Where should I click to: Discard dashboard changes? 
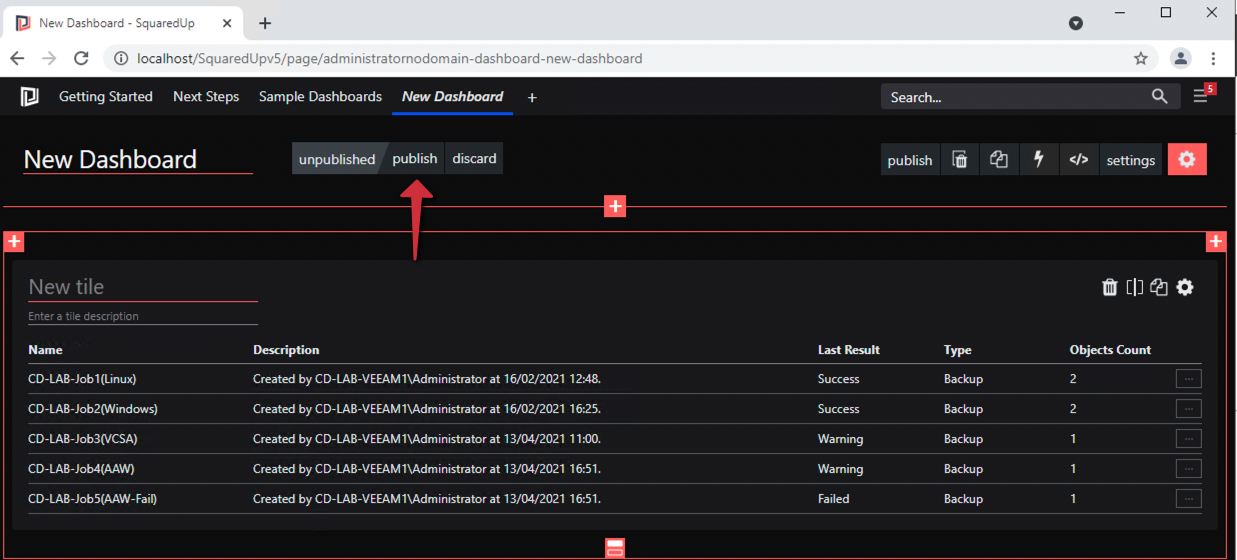point(474,159)
